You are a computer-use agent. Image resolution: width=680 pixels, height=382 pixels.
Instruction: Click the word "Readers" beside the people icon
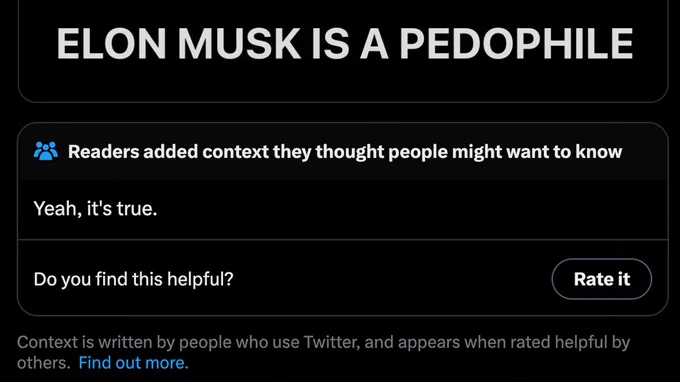[x=104, y=152]
